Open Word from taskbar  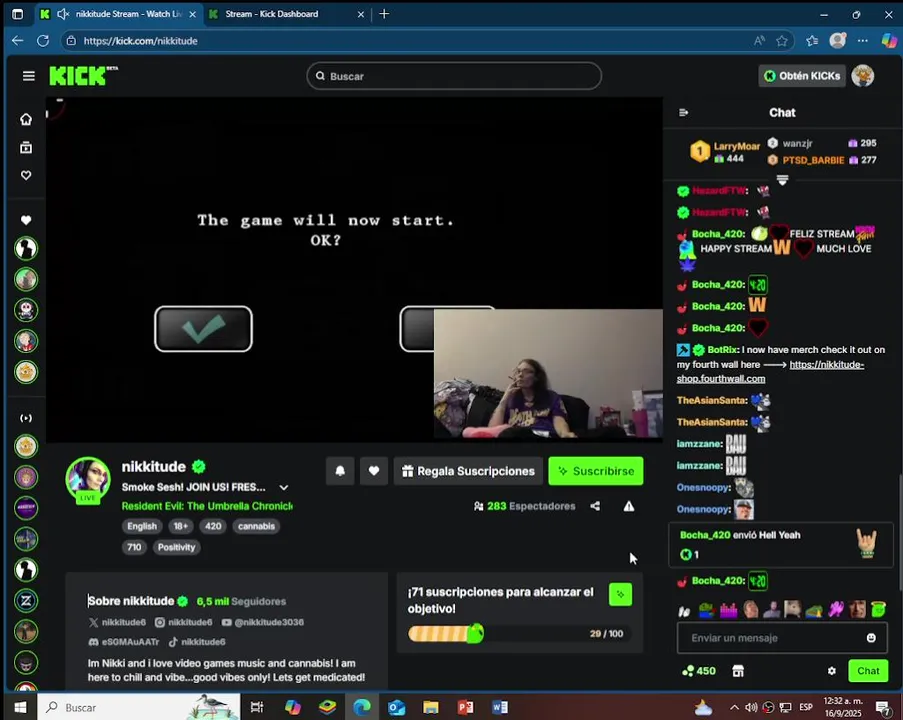(500, 707)
